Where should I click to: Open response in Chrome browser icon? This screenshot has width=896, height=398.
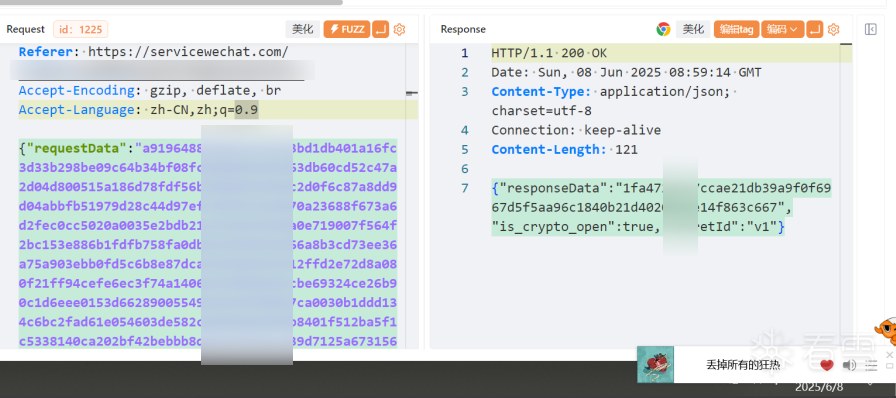click(663, 29)
